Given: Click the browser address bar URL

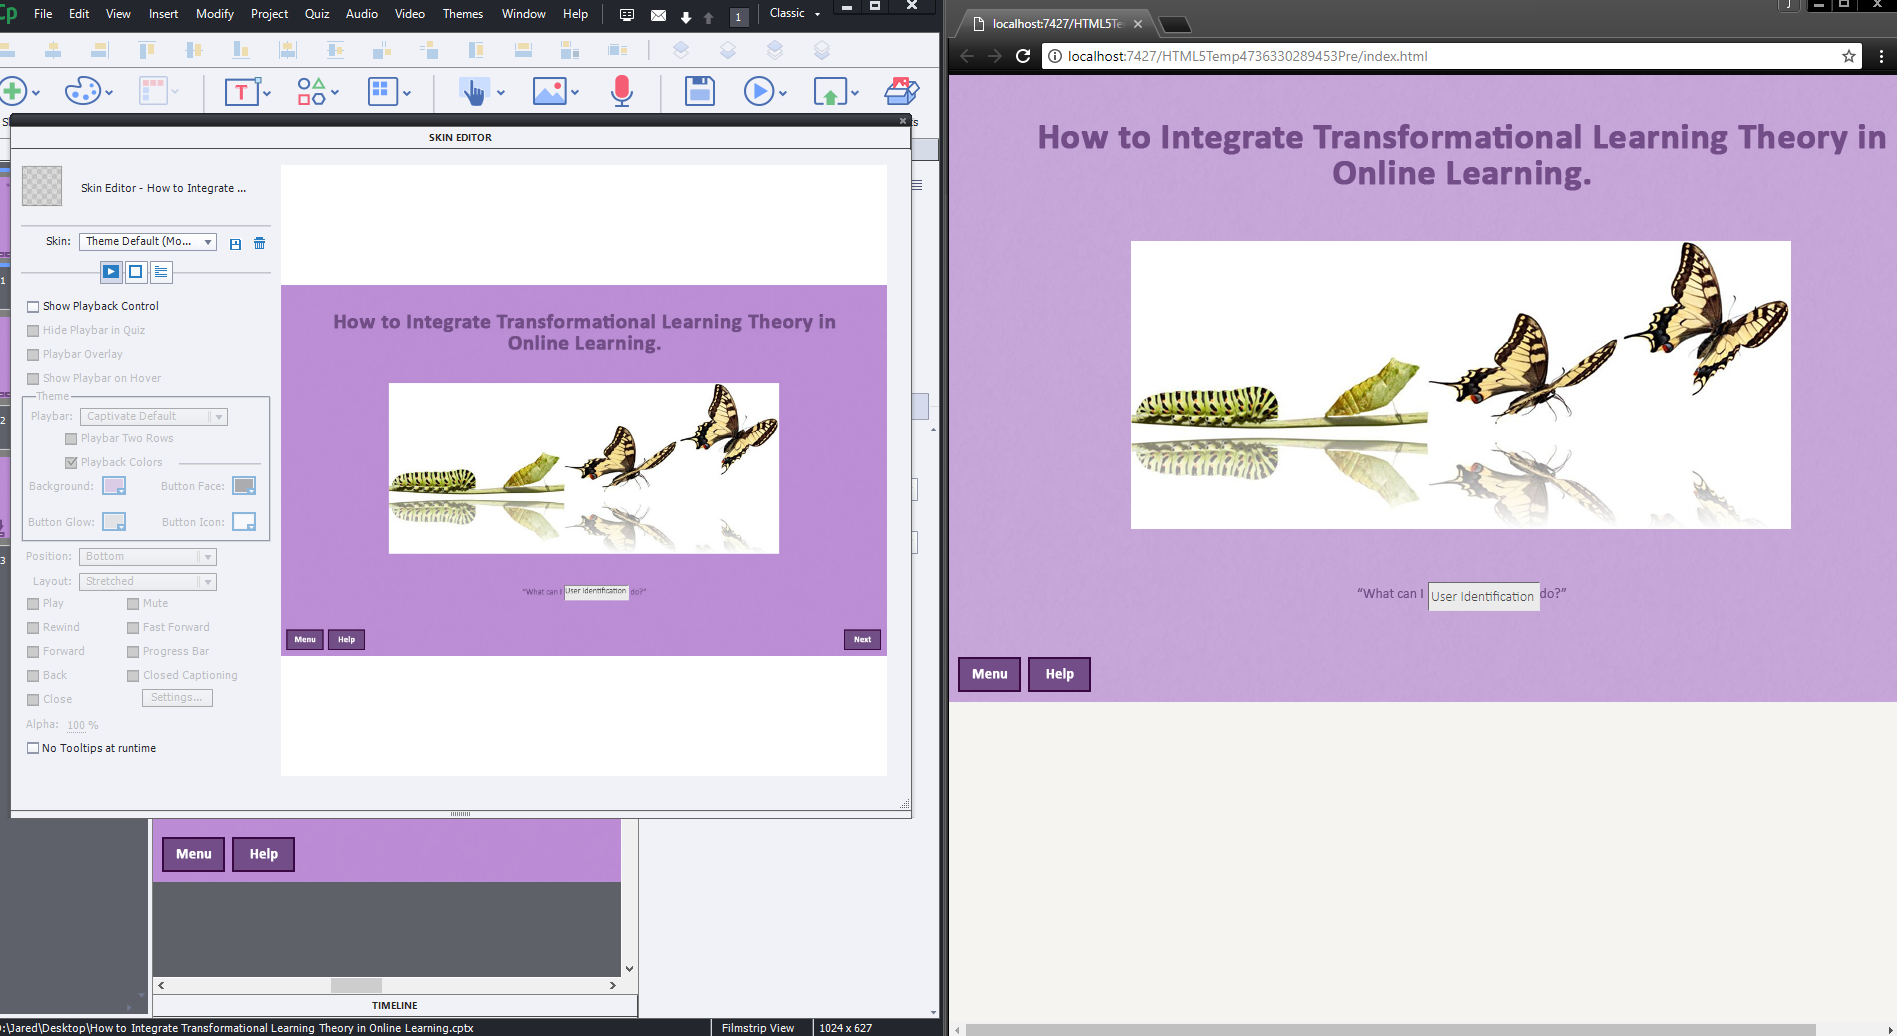Looking at the screenshot, I should pyautogui.click(x=1247, y=56).
